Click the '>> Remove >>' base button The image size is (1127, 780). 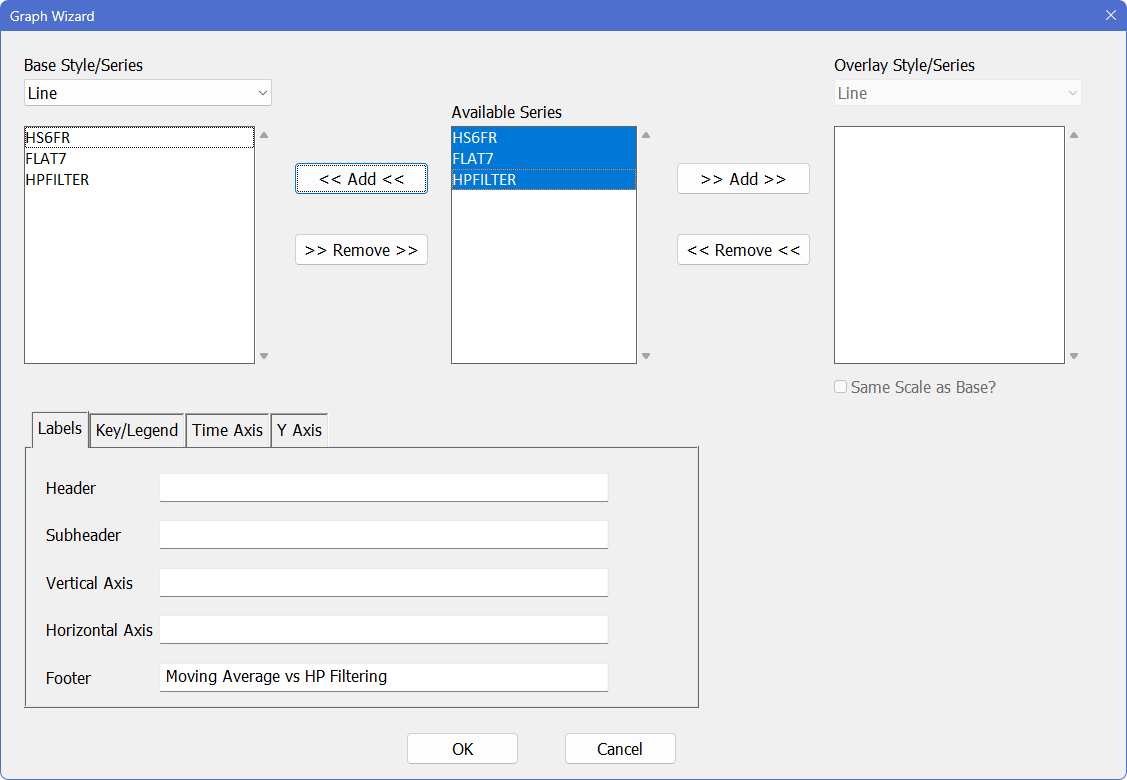361,250
